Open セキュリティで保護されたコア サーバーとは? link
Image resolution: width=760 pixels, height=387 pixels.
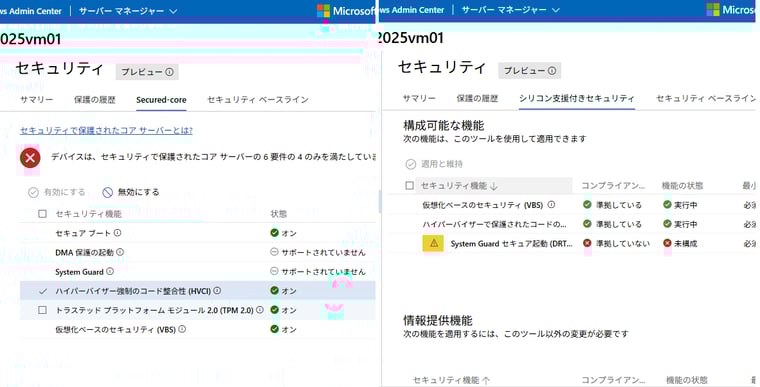(x=106, y=130)
